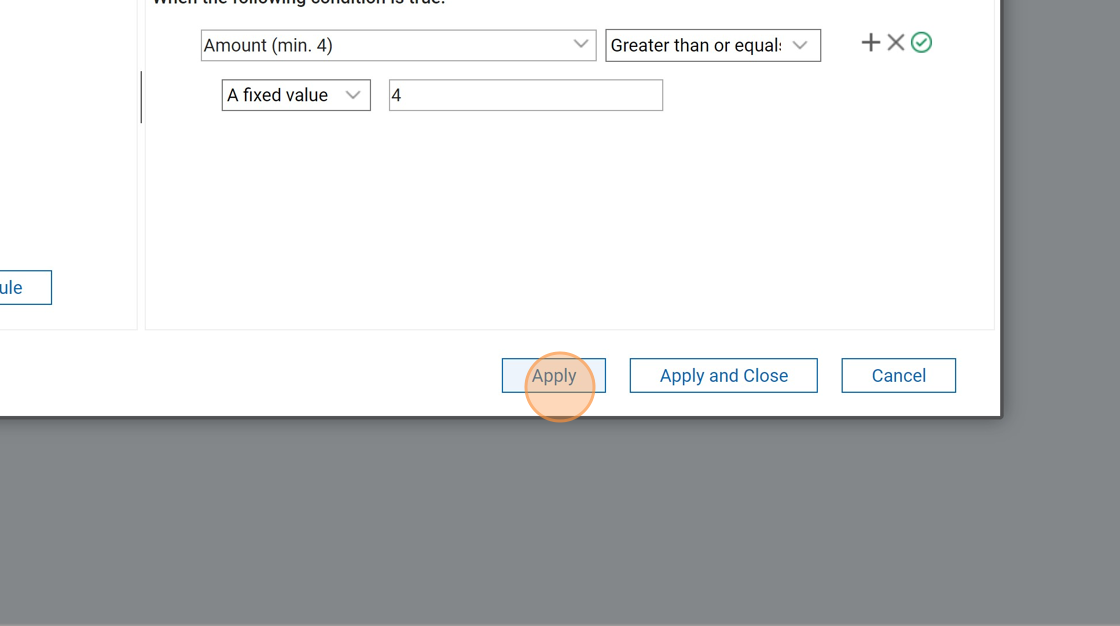Click the cut-off condition heading text at top
This screenshot has width=1120, height=626.
(x=300, y=3)
